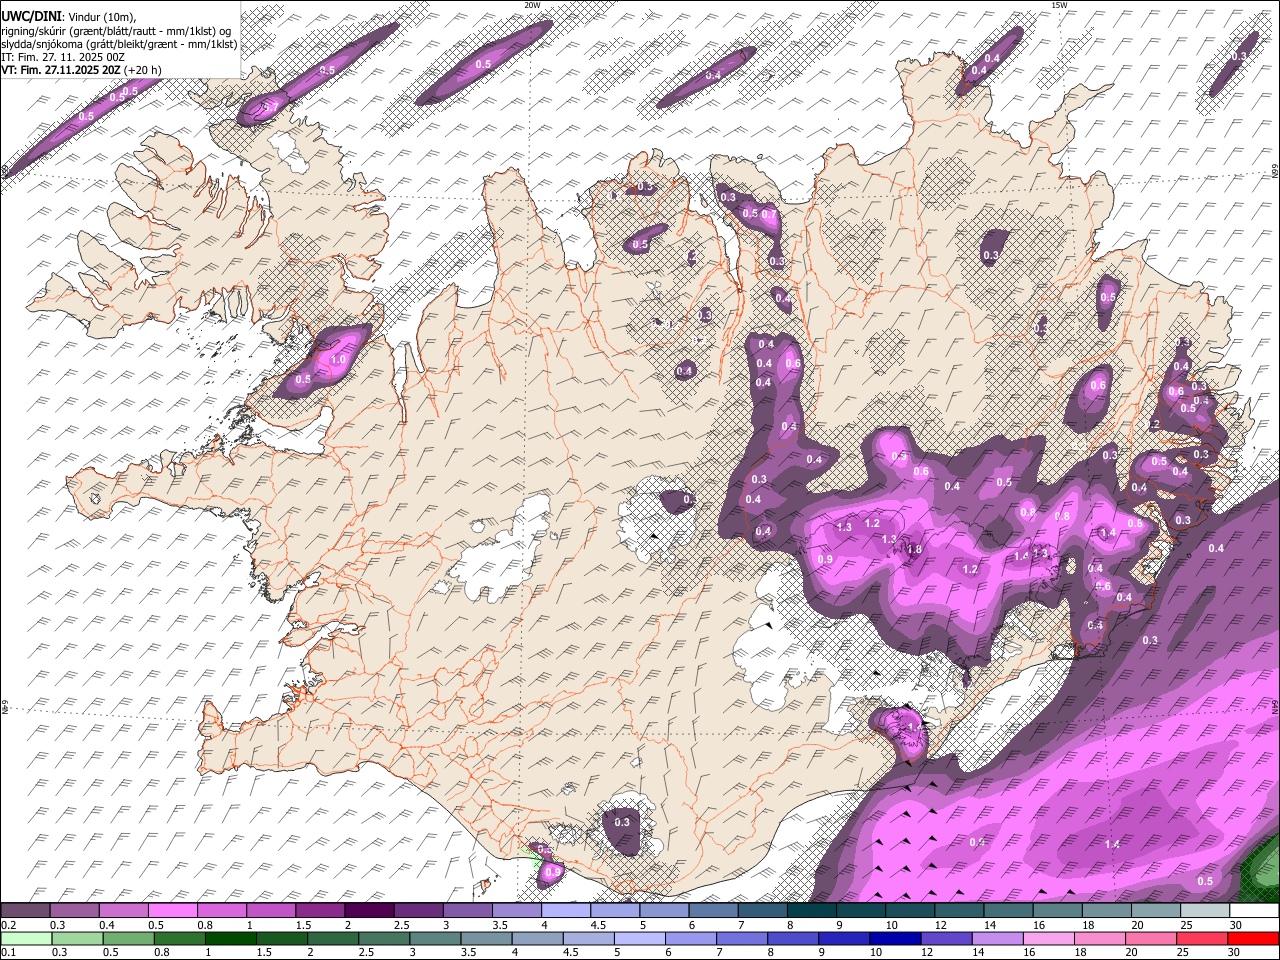Pick the teal-grey swatch between 14 and 16, upper legend

[1009, 911]
